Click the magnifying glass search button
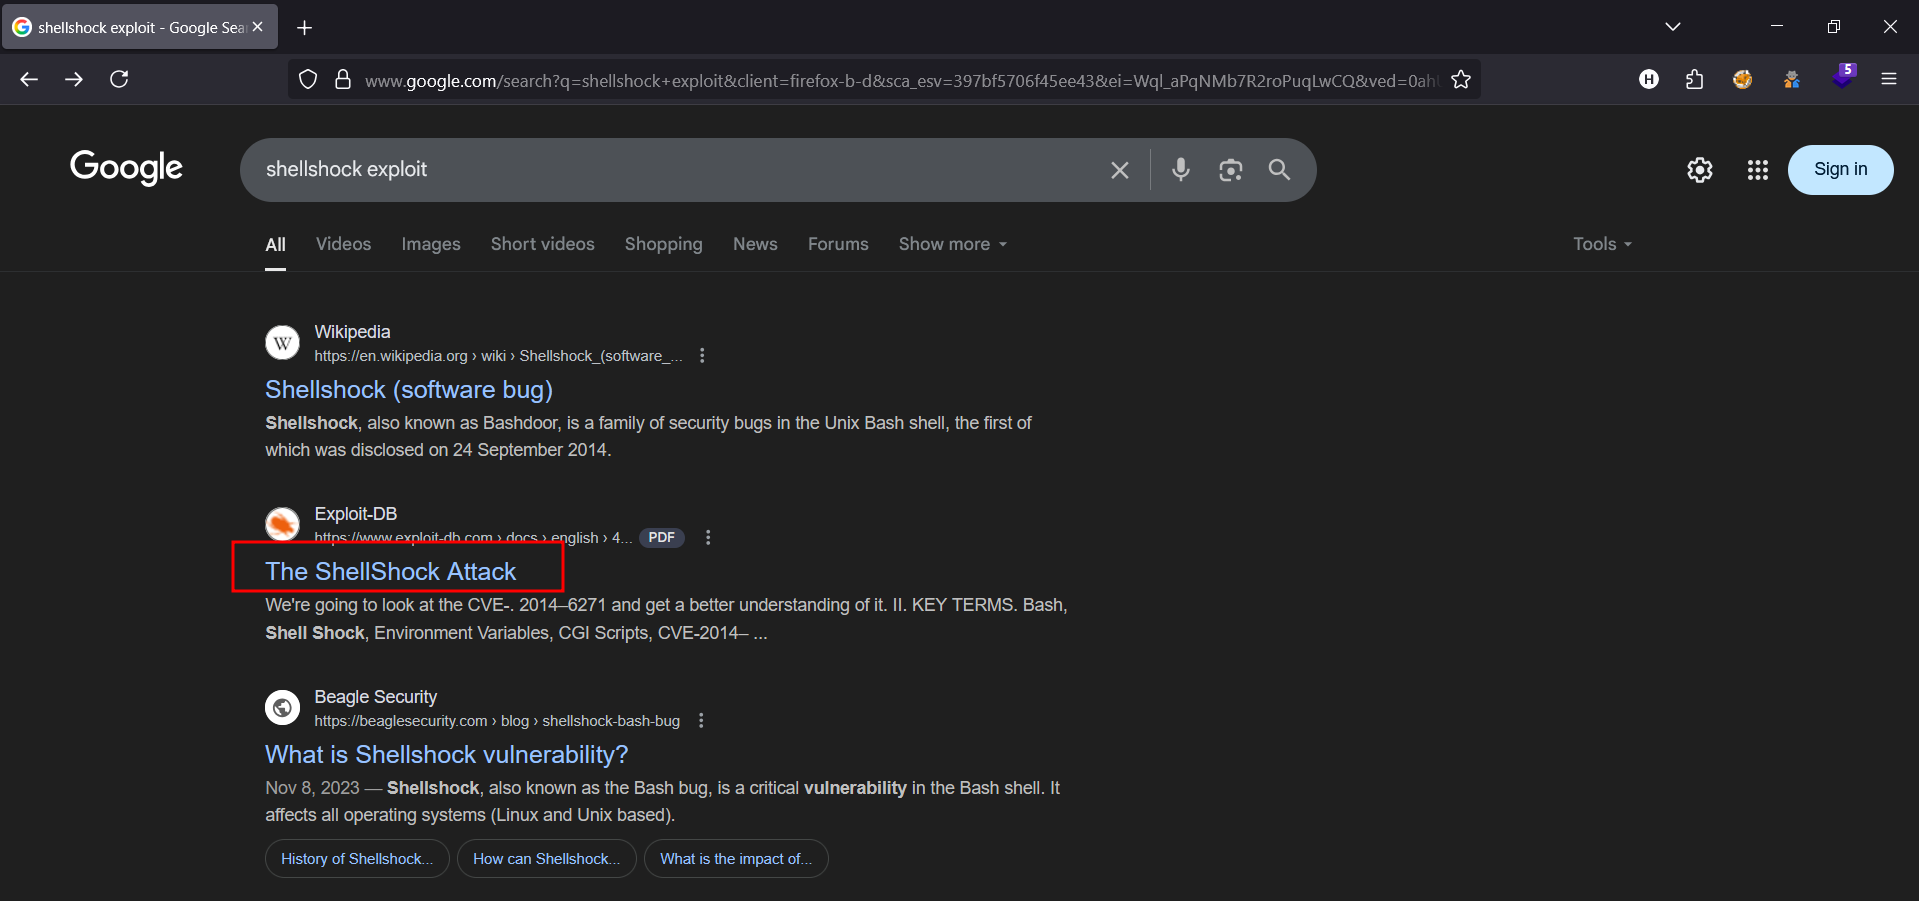Image resolution: width=1919 pixels, height=901 pixels. tap(1279, 170)
